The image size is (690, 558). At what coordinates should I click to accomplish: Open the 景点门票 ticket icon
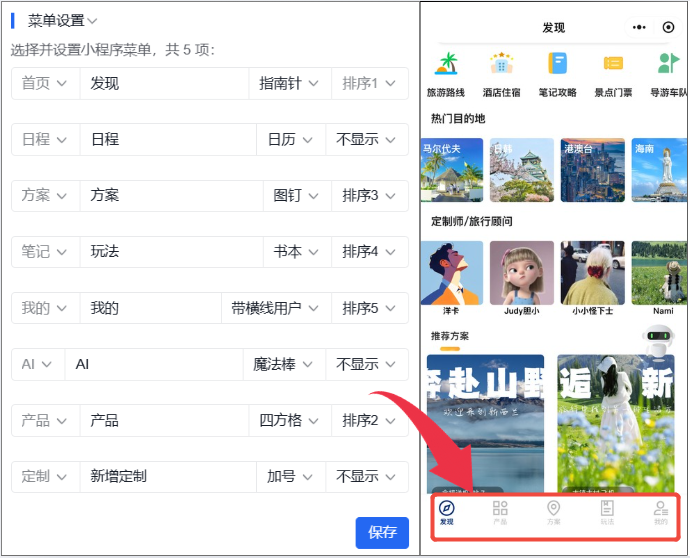point(613,64)
